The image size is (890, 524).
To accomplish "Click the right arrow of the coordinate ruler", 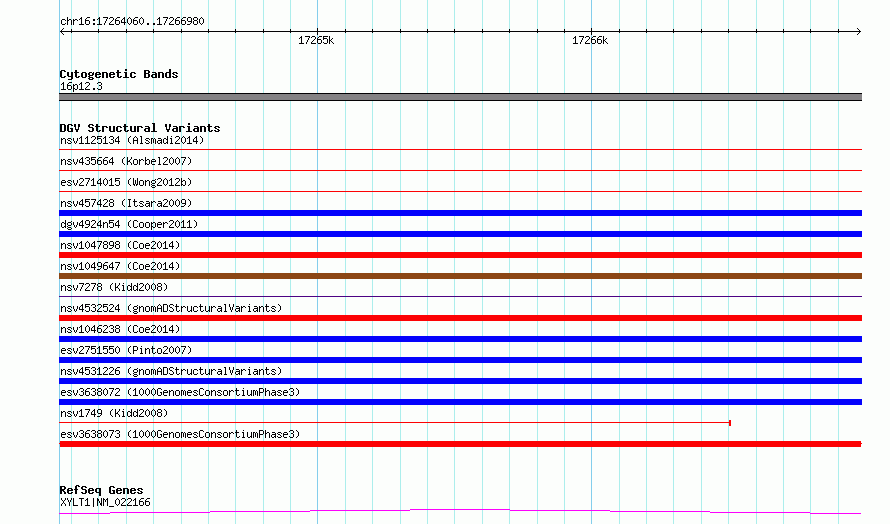I will (x=858, y=32).
